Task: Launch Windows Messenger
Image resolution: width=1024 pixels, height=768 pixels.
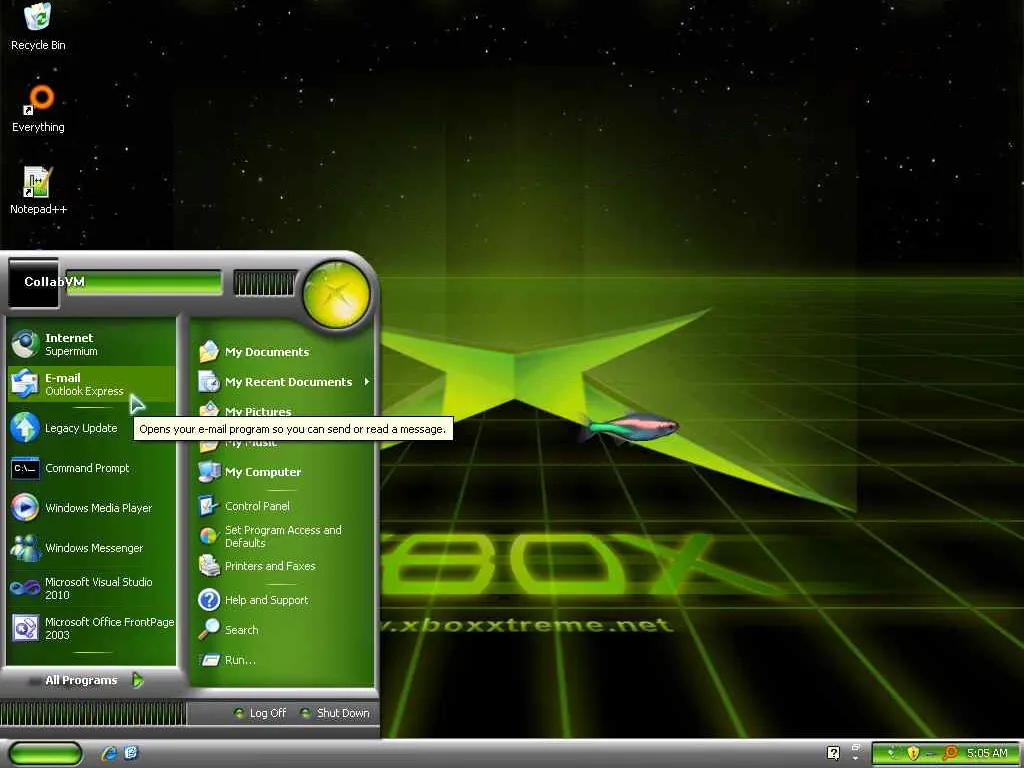Action: pyautogui.click(x=91, y=548)
